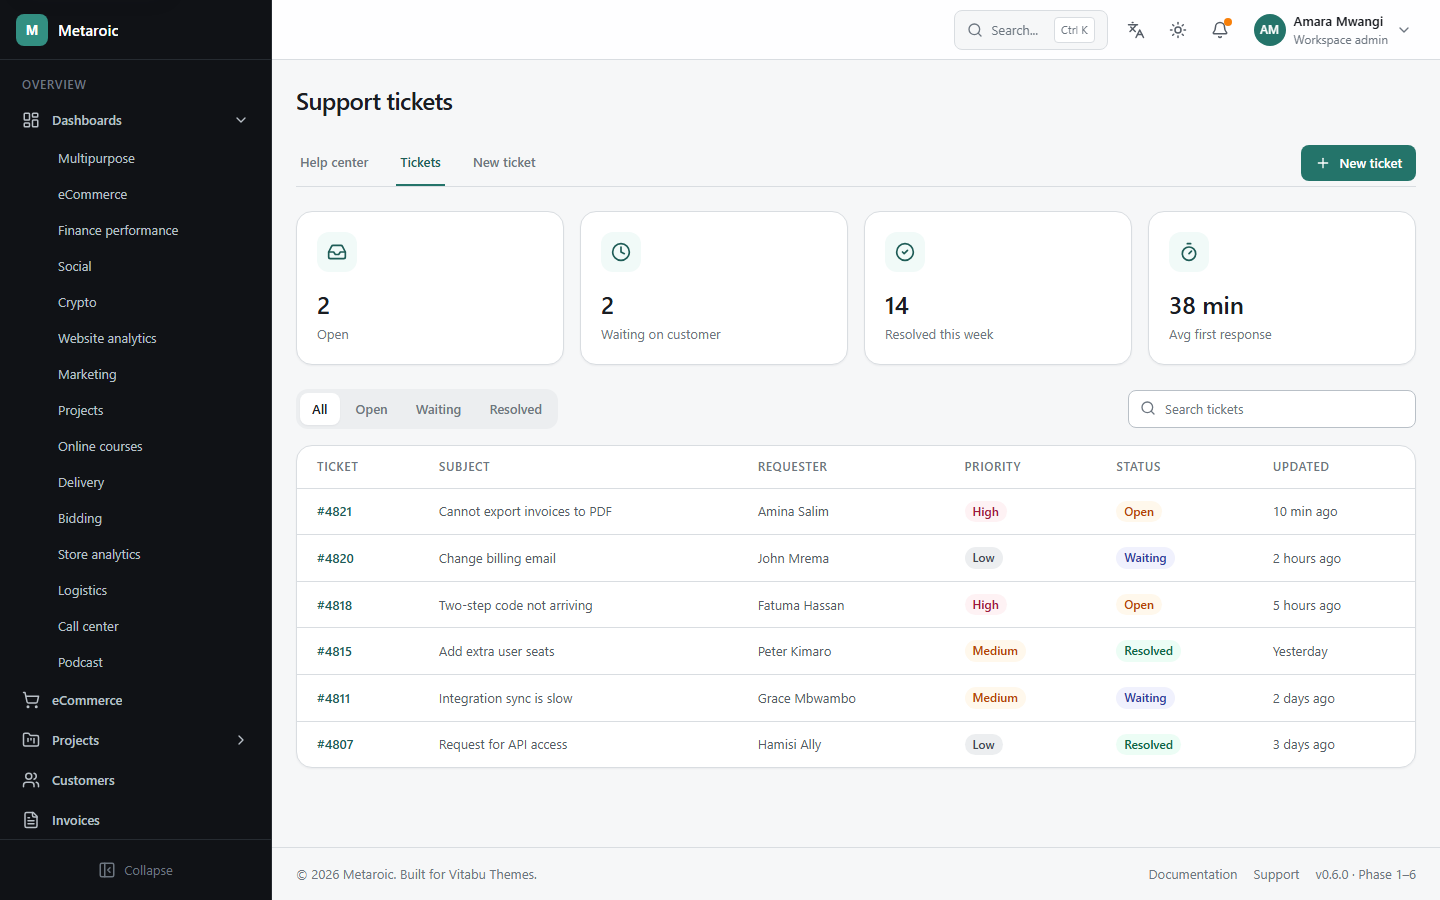Focus the Search tickets field
1440x900 pixels.
[x=1272, y=409]
